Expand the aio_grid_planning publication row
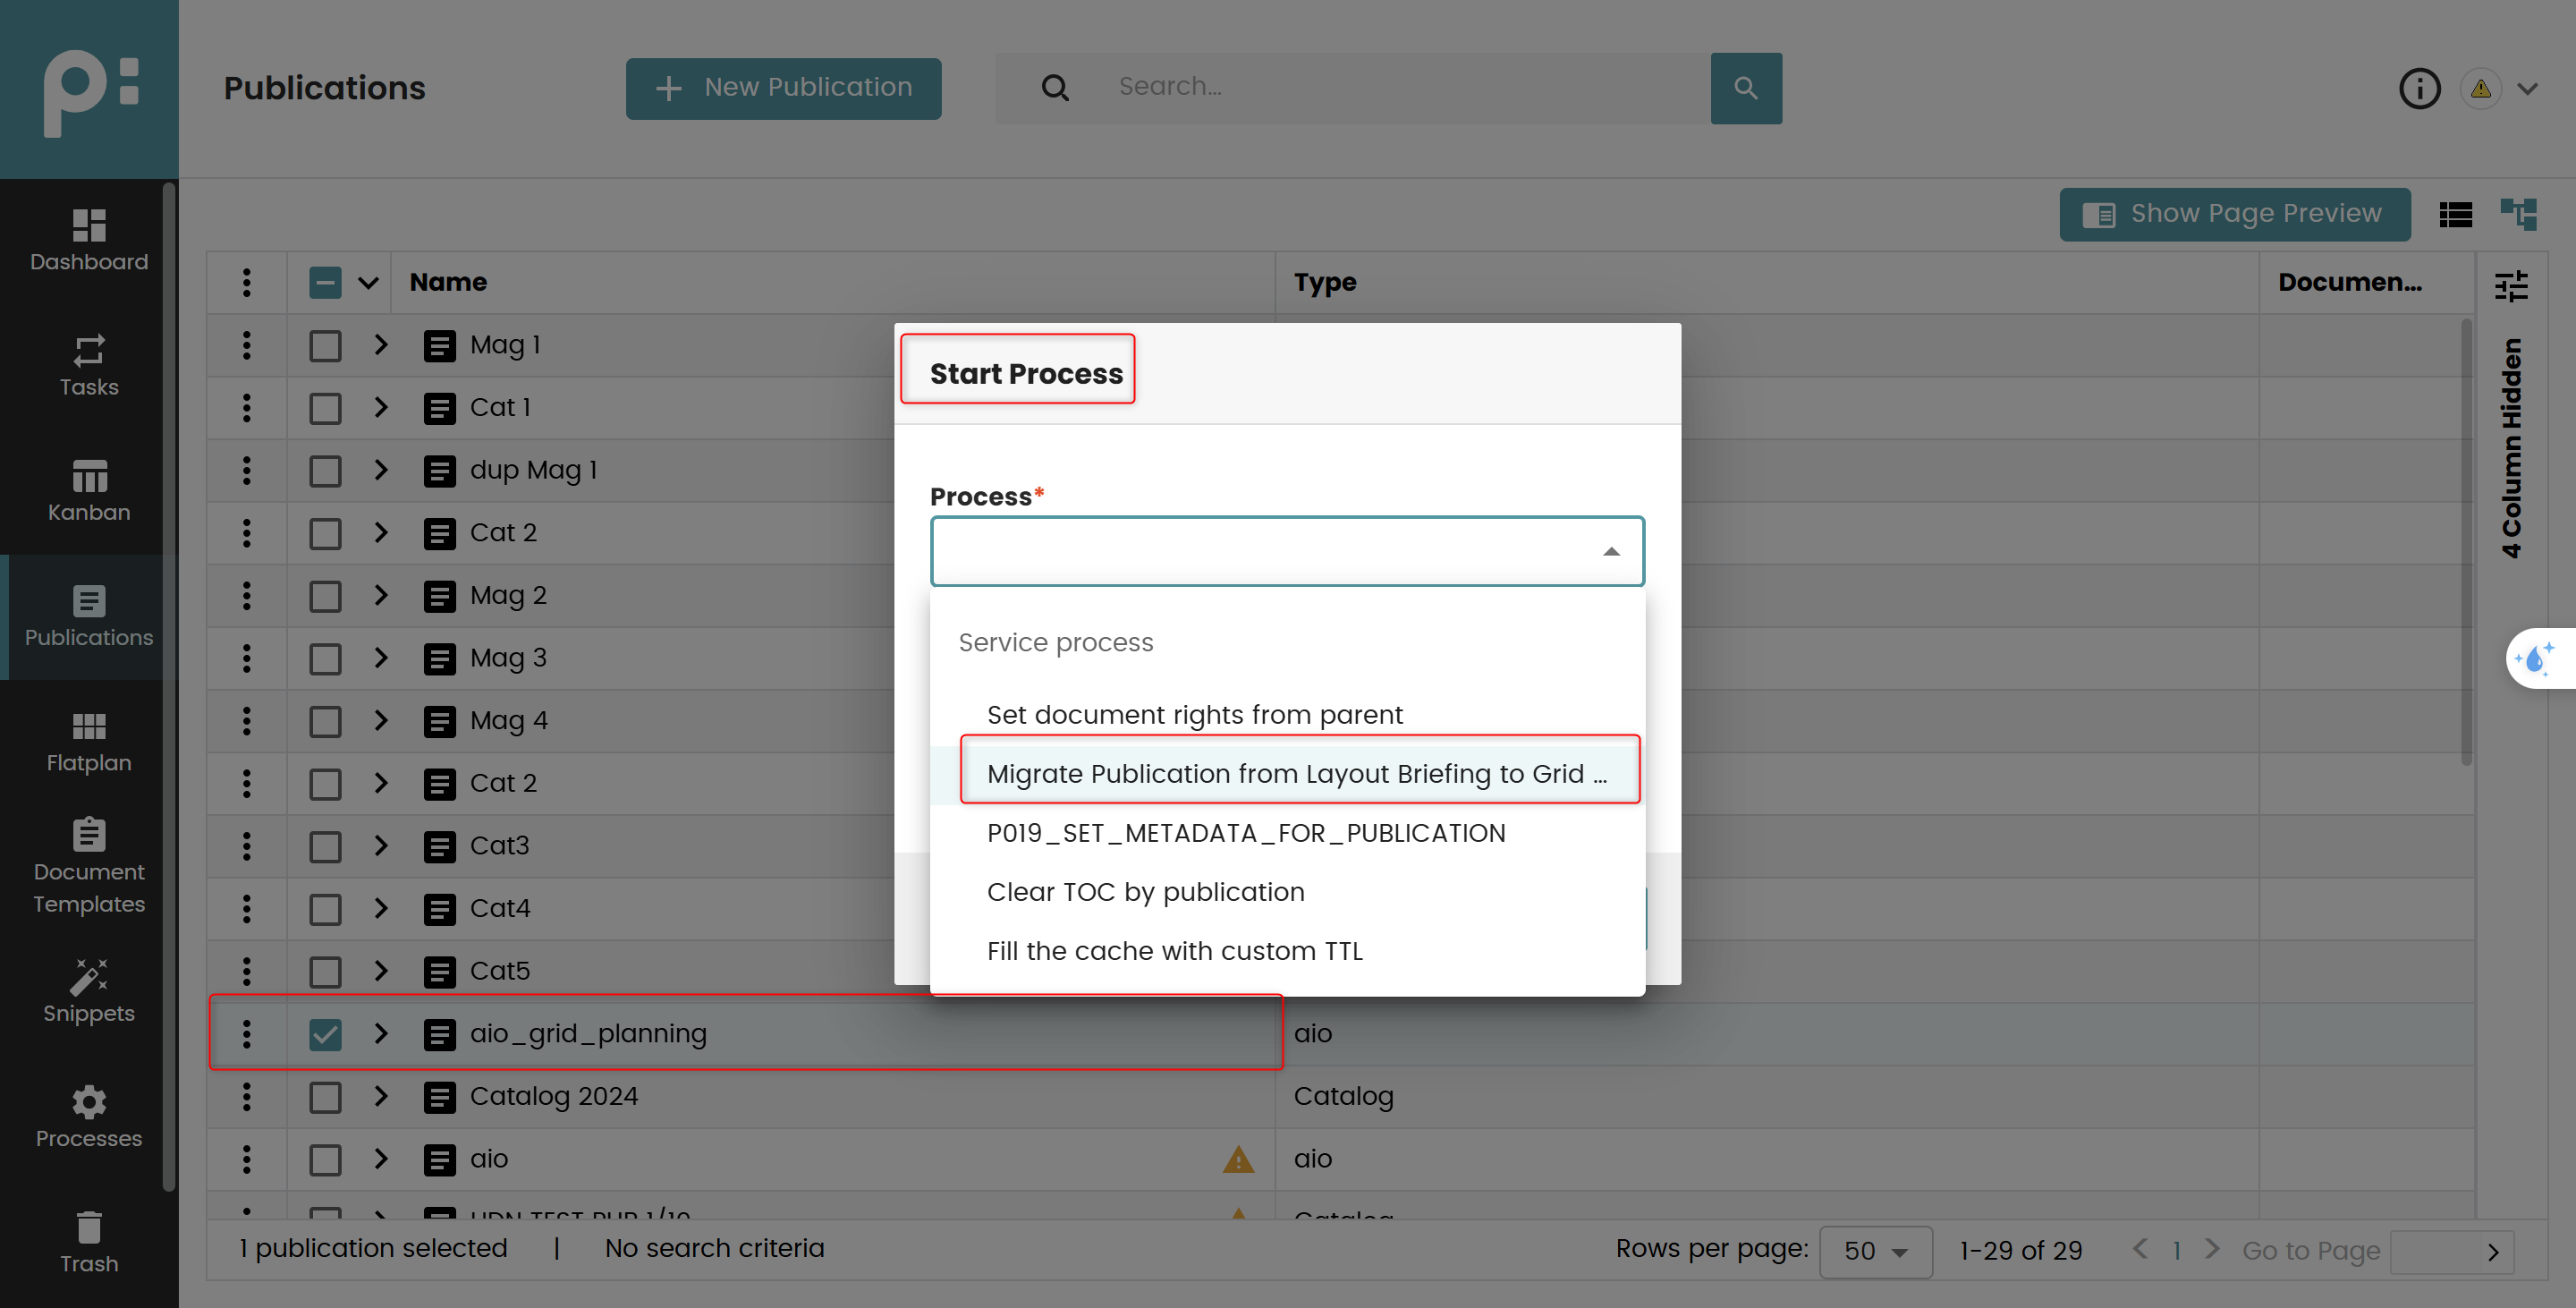Image resolution: width=2576 pixels, height=1308 pixels. pyautogui.click(x=381, y=1033)
